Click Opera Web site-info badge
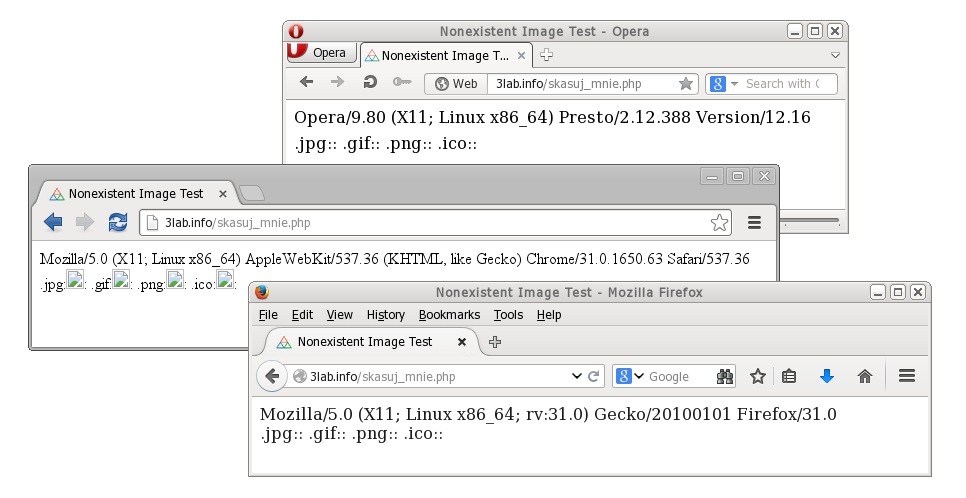The height and width of the screenshot is (498, 966). pyautogui.click(x=456, y=84)
